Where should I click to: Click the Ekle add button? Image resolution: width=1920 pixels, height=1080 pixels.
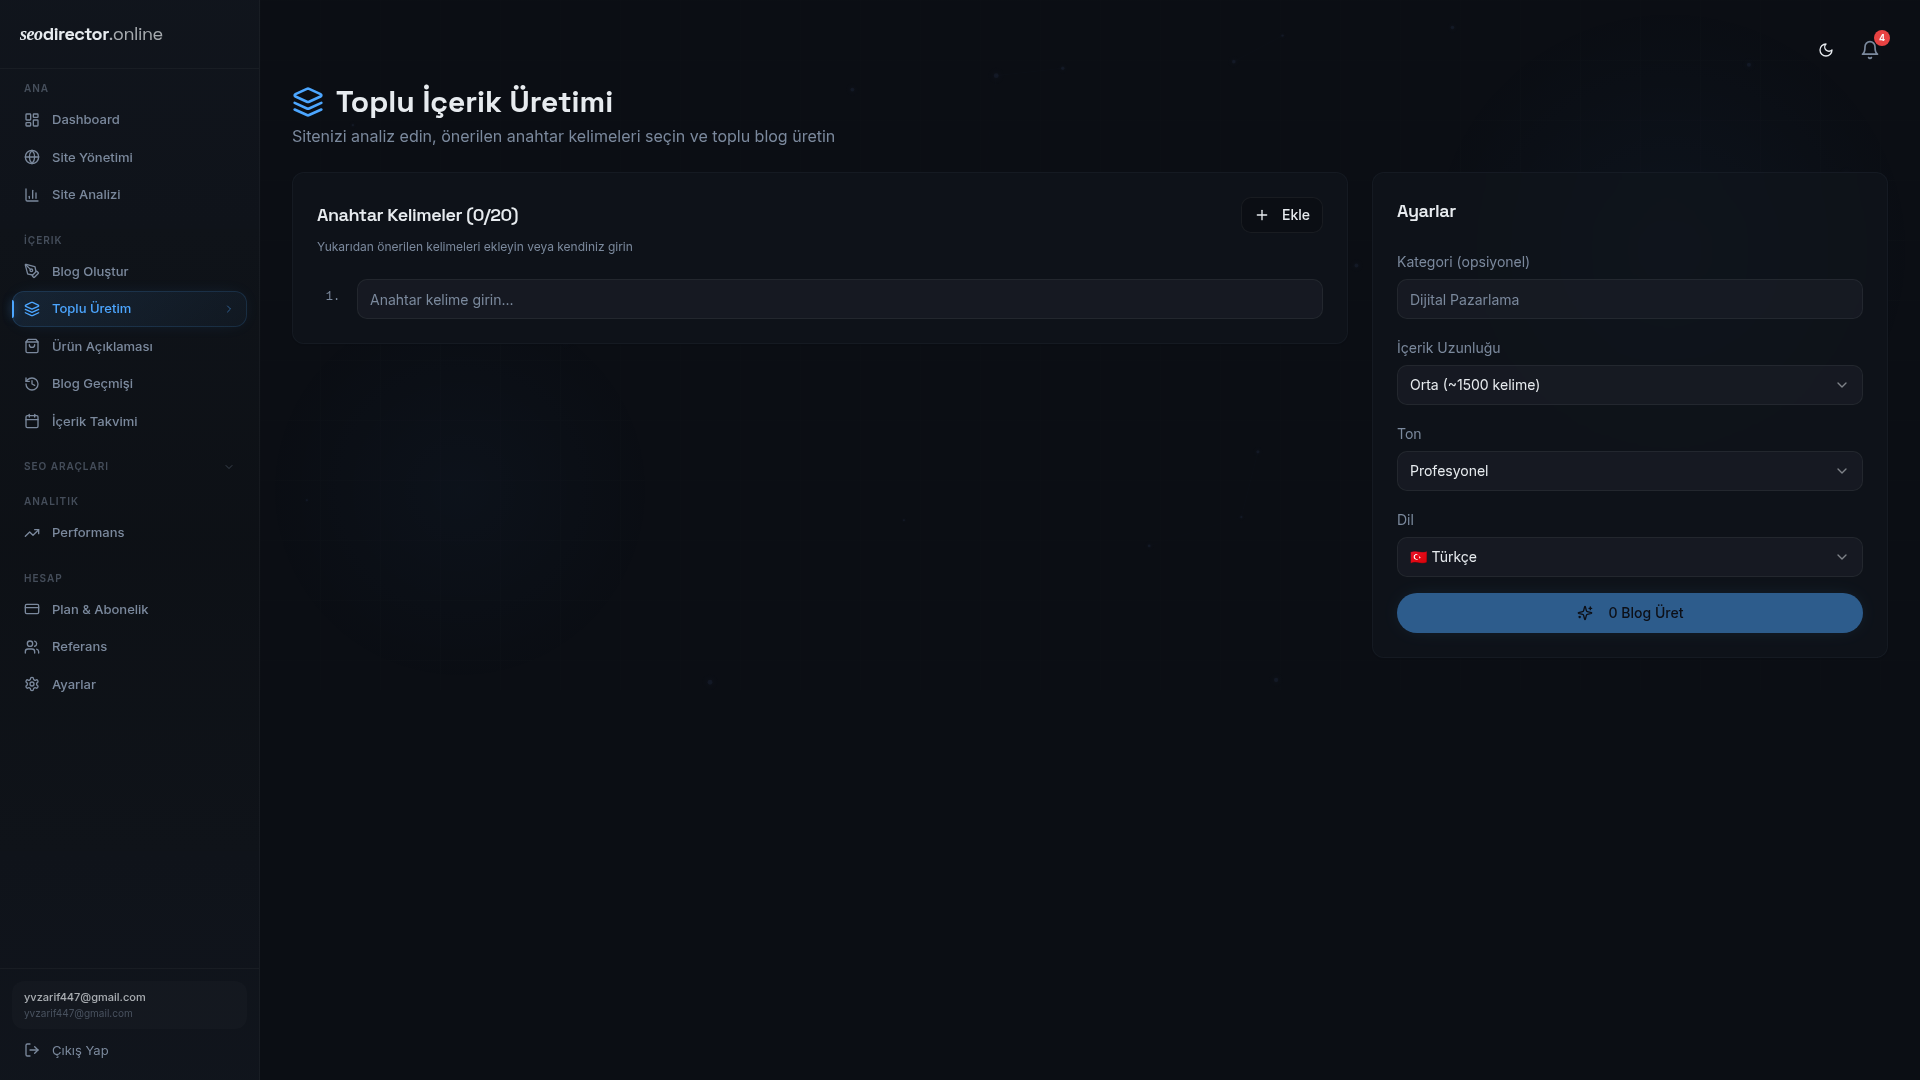pyautogui.click(x=1281, y=215)
